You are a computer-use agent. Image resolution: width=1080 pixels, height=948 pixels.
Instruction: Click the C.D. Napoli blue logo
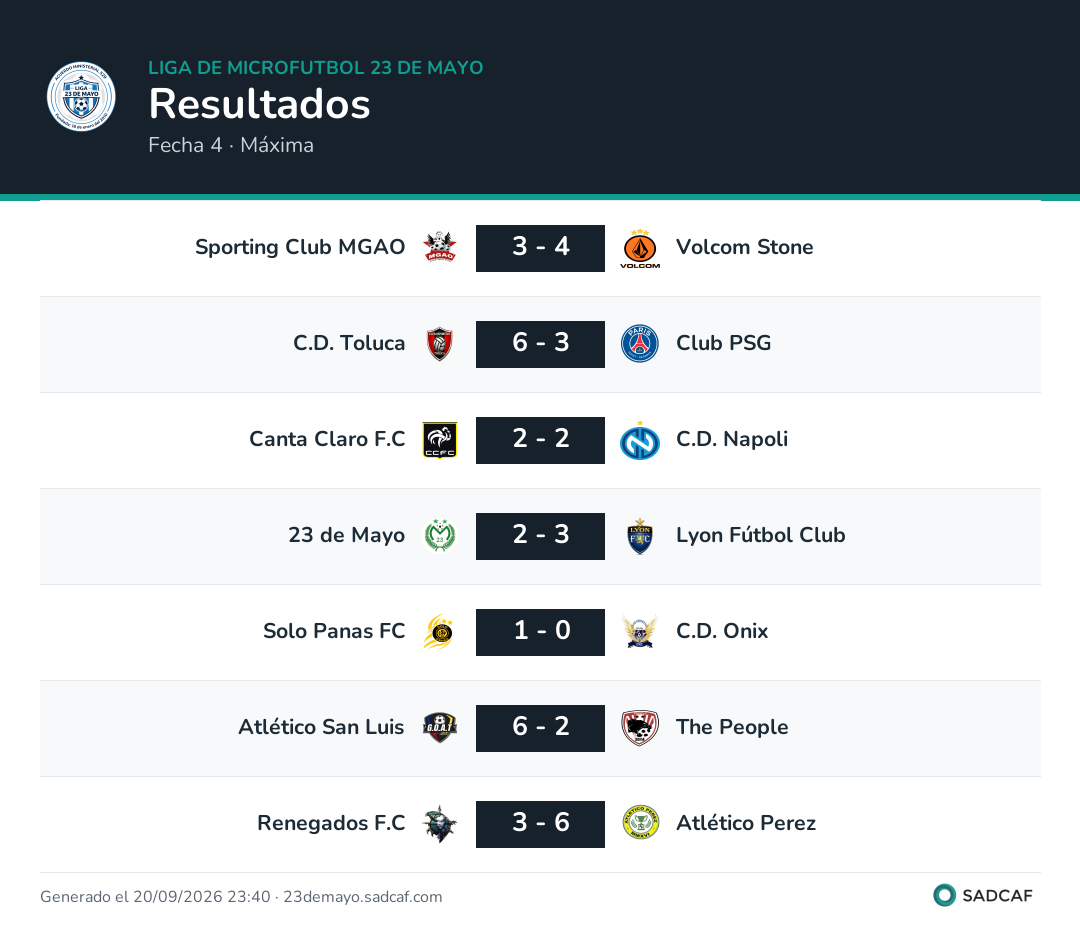click(x=640, y=441)
